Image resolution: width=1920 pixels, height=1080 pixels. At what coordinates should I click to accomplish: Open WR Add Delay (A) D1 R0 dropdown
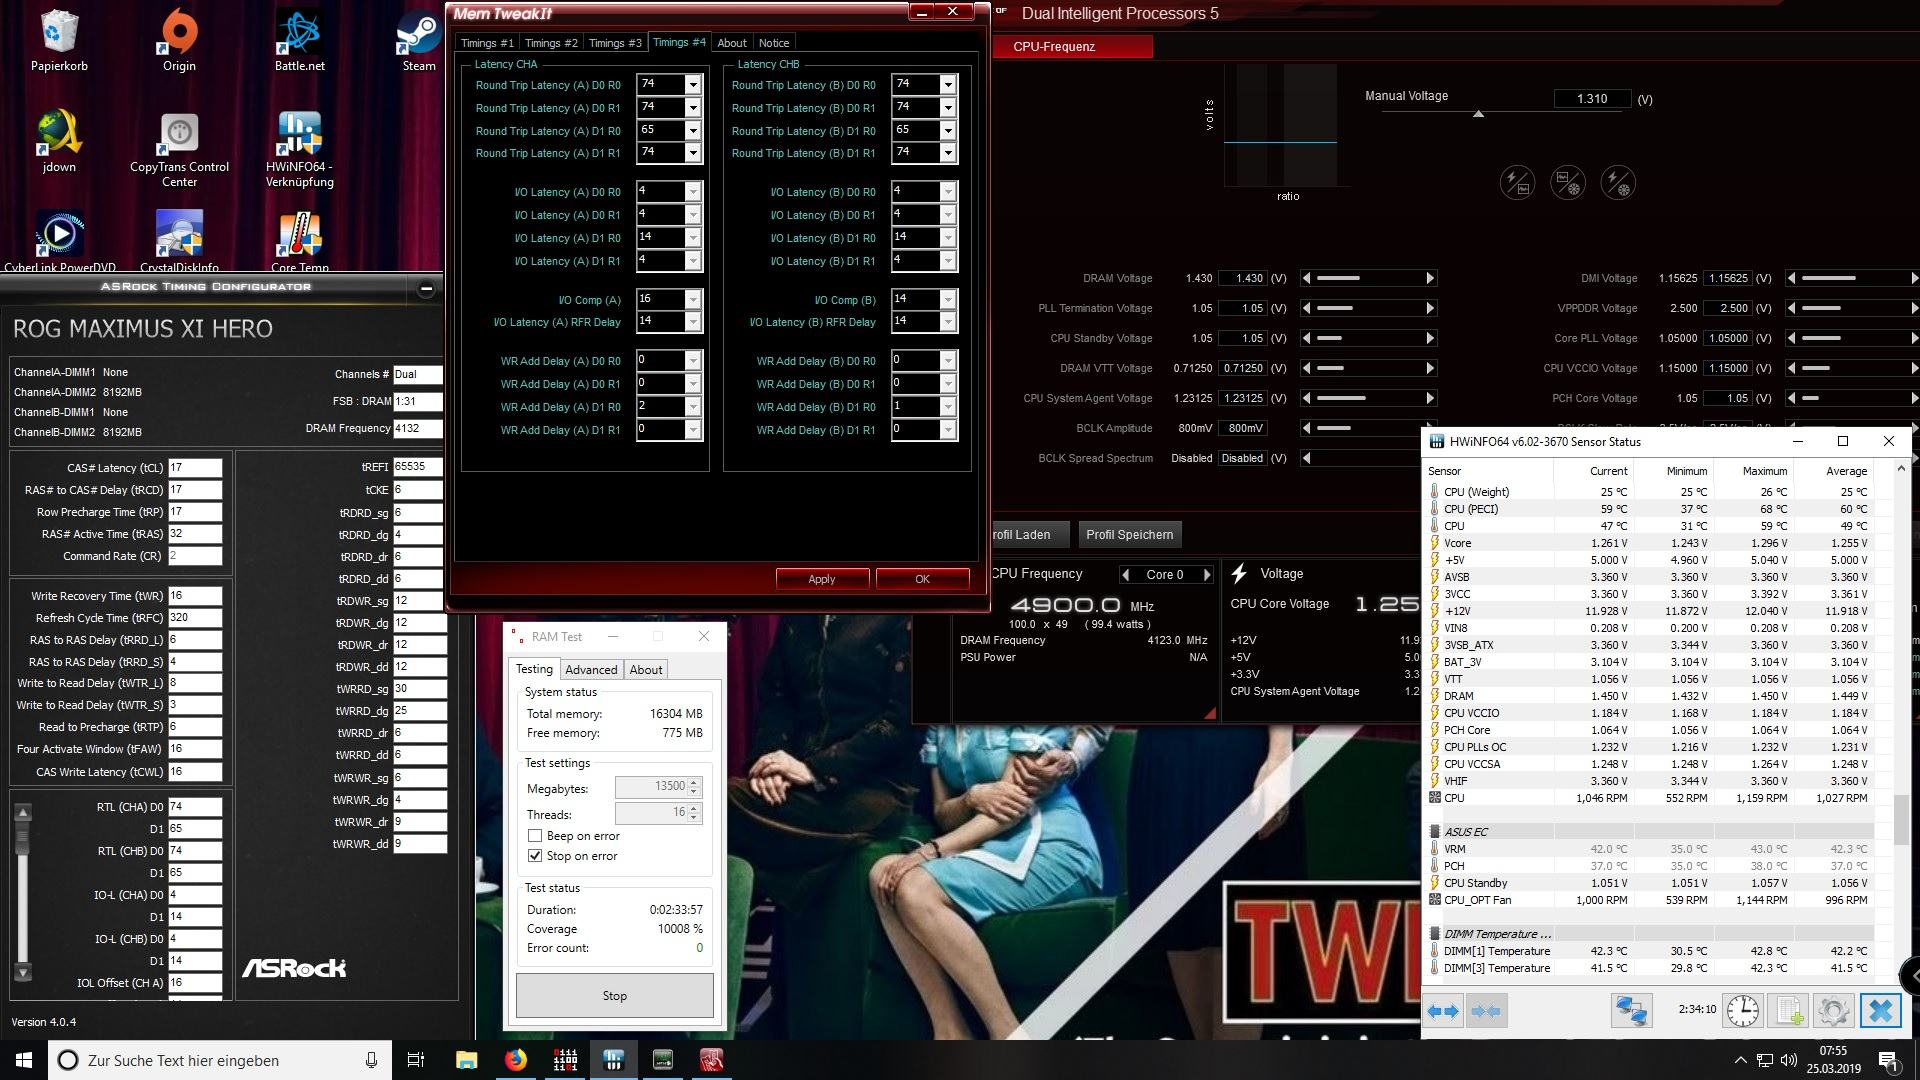pyautogui.click(x=692, y=407)
